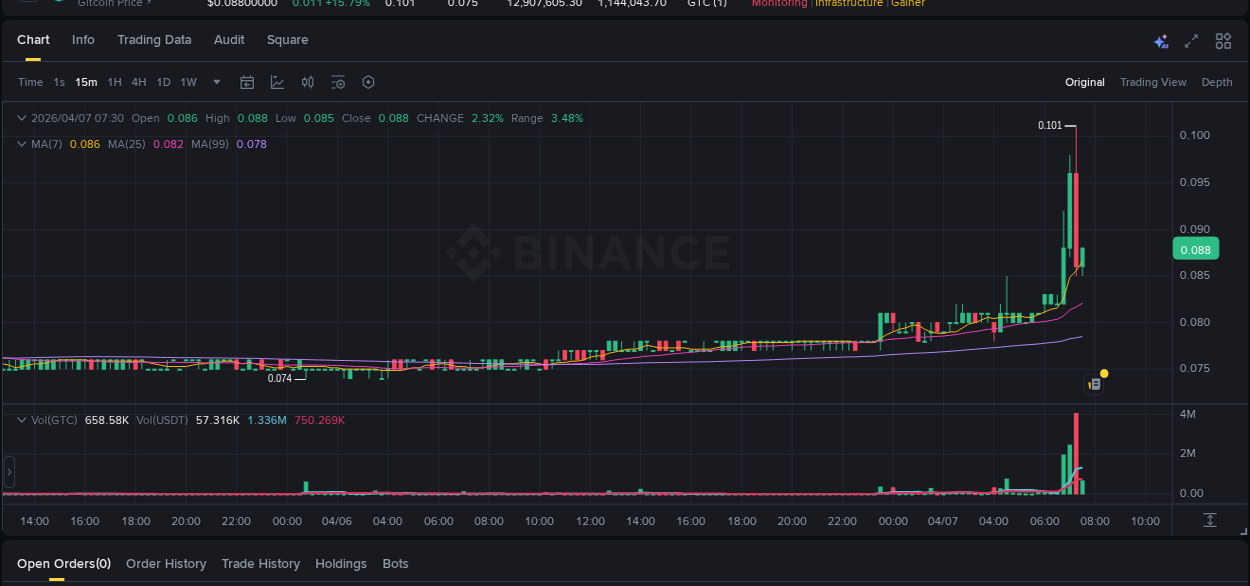Click the chart preferences hexagon icon
1250x586 pixels.
(x=368, y=82)
